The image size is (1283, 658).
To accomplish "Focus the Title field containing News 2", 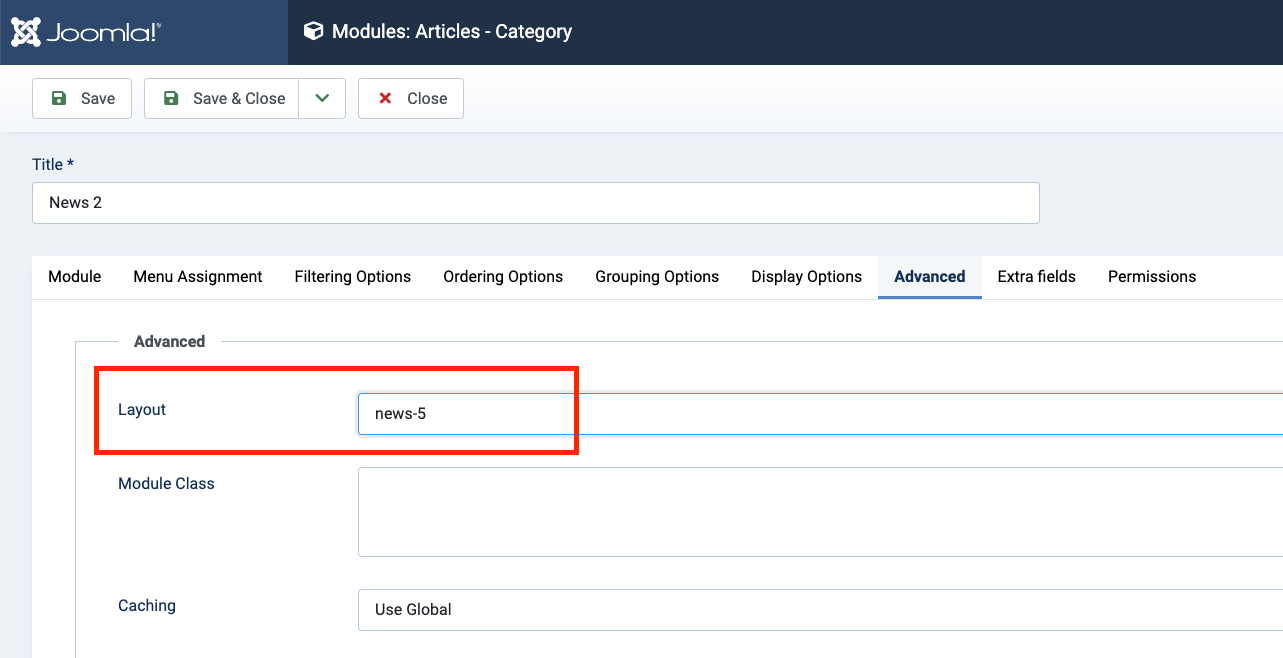I will tap(535, 203).
